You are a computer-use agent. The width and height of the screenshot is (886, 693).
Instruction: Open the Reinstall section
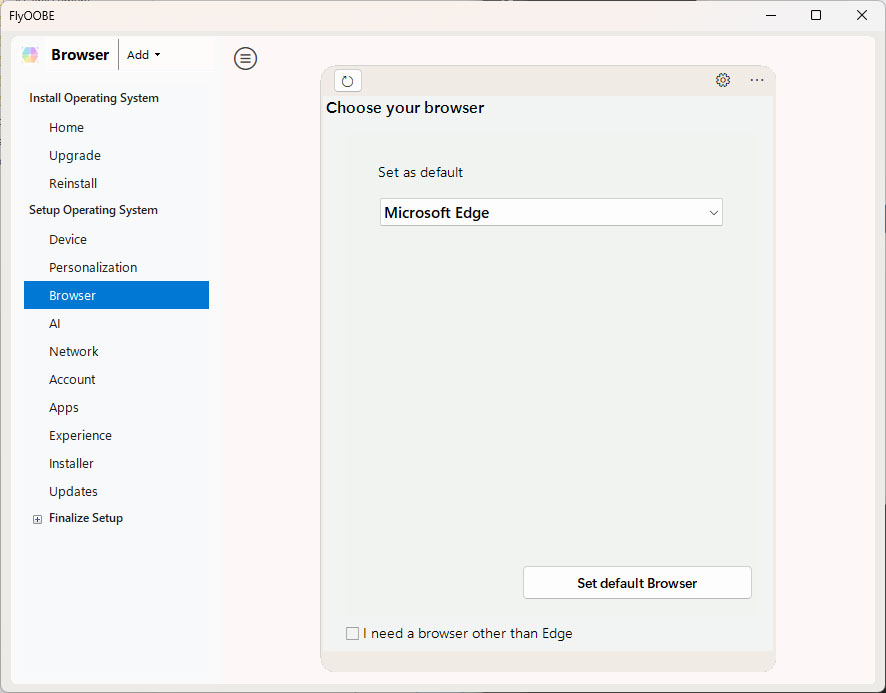click(73, 184)
